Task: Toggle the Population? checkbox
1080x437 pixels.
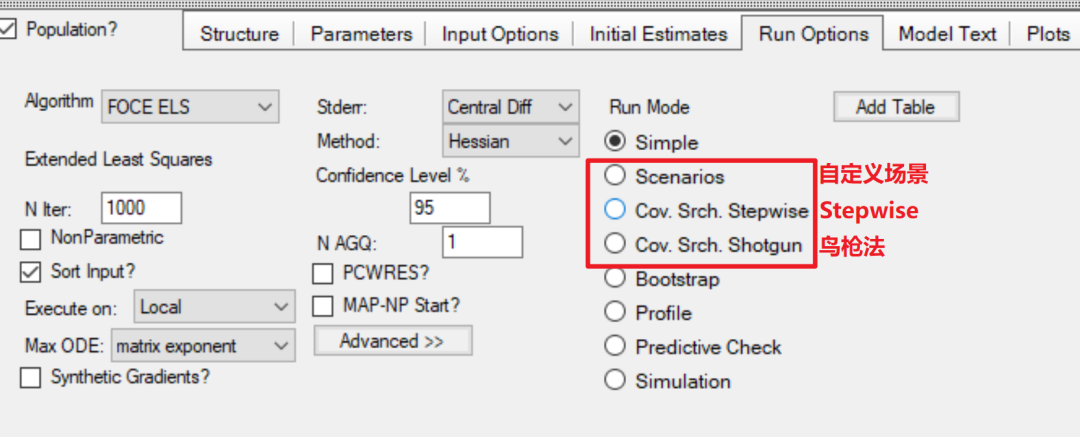Action: pos(9,30)
